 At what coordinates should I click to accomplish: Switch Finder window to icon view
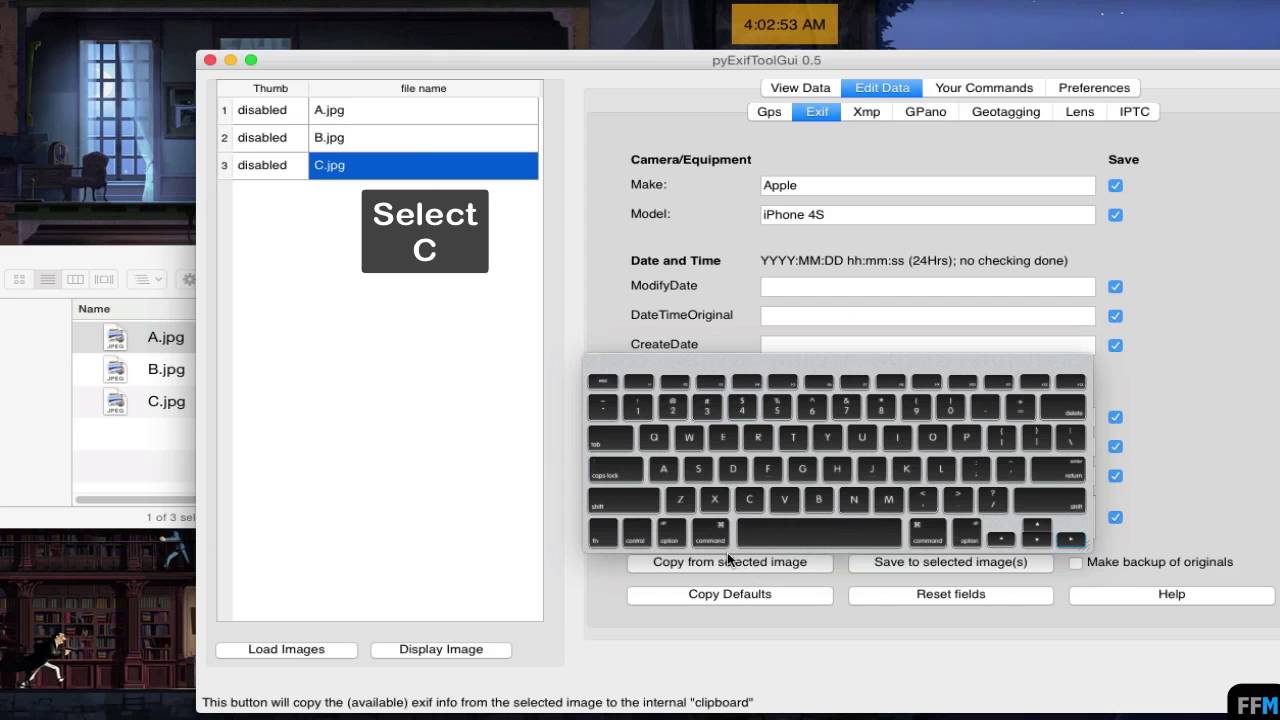(19, 279)
